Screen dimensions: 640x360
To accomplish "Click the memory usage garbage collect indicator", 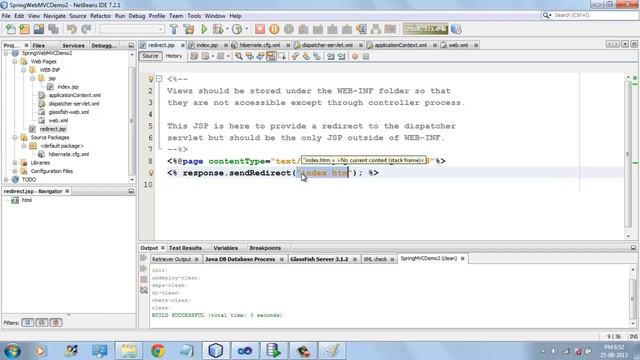I will pyautogui.click(x=425, y=29).
